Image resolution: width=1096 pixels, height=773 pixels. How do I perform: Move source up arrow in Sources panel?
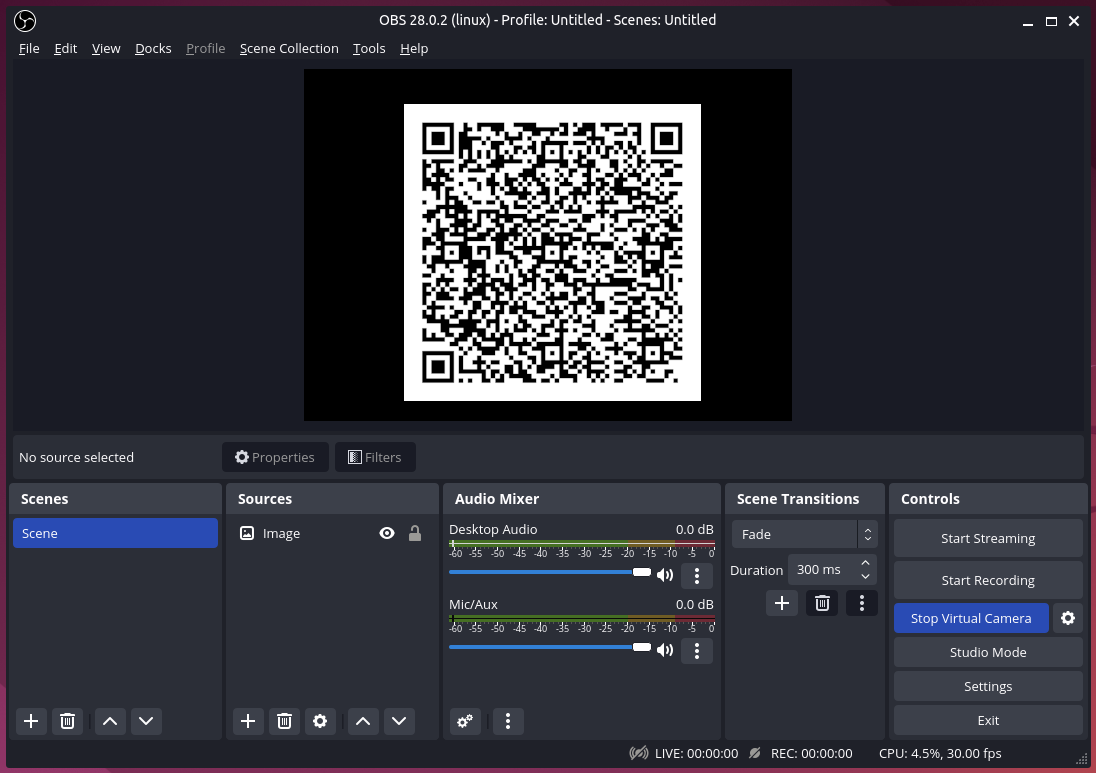[x=363, y=721]
